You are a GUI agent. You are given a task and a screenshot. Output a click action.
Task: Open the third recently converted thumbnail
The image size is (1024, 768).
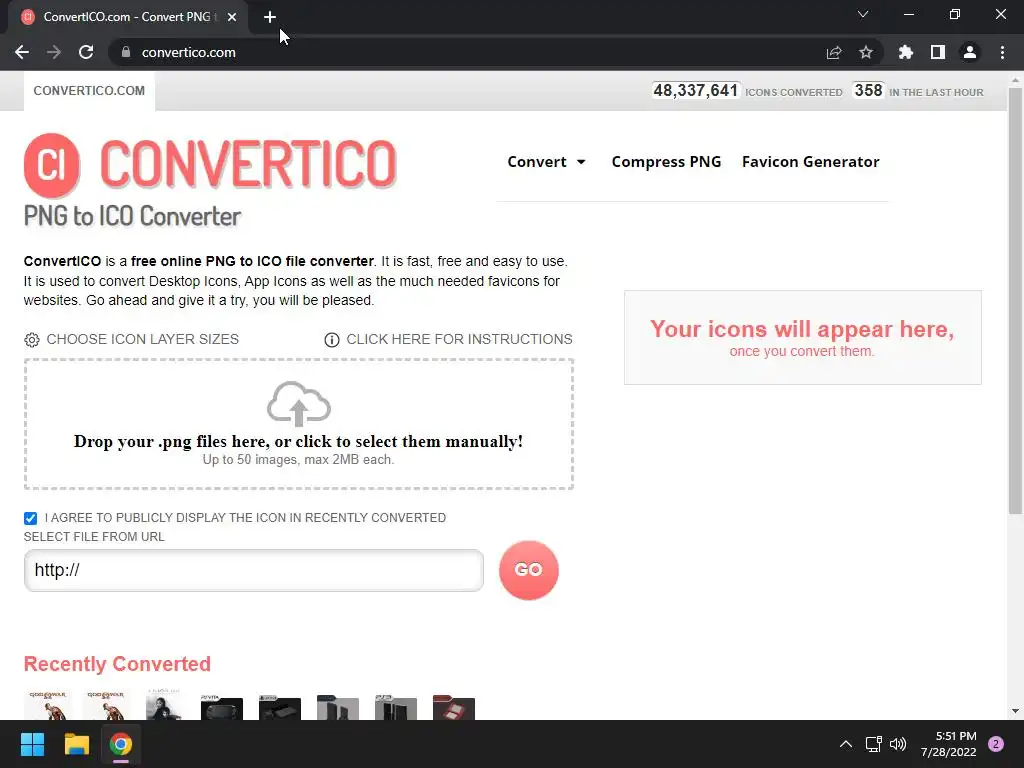pos(164,704)
